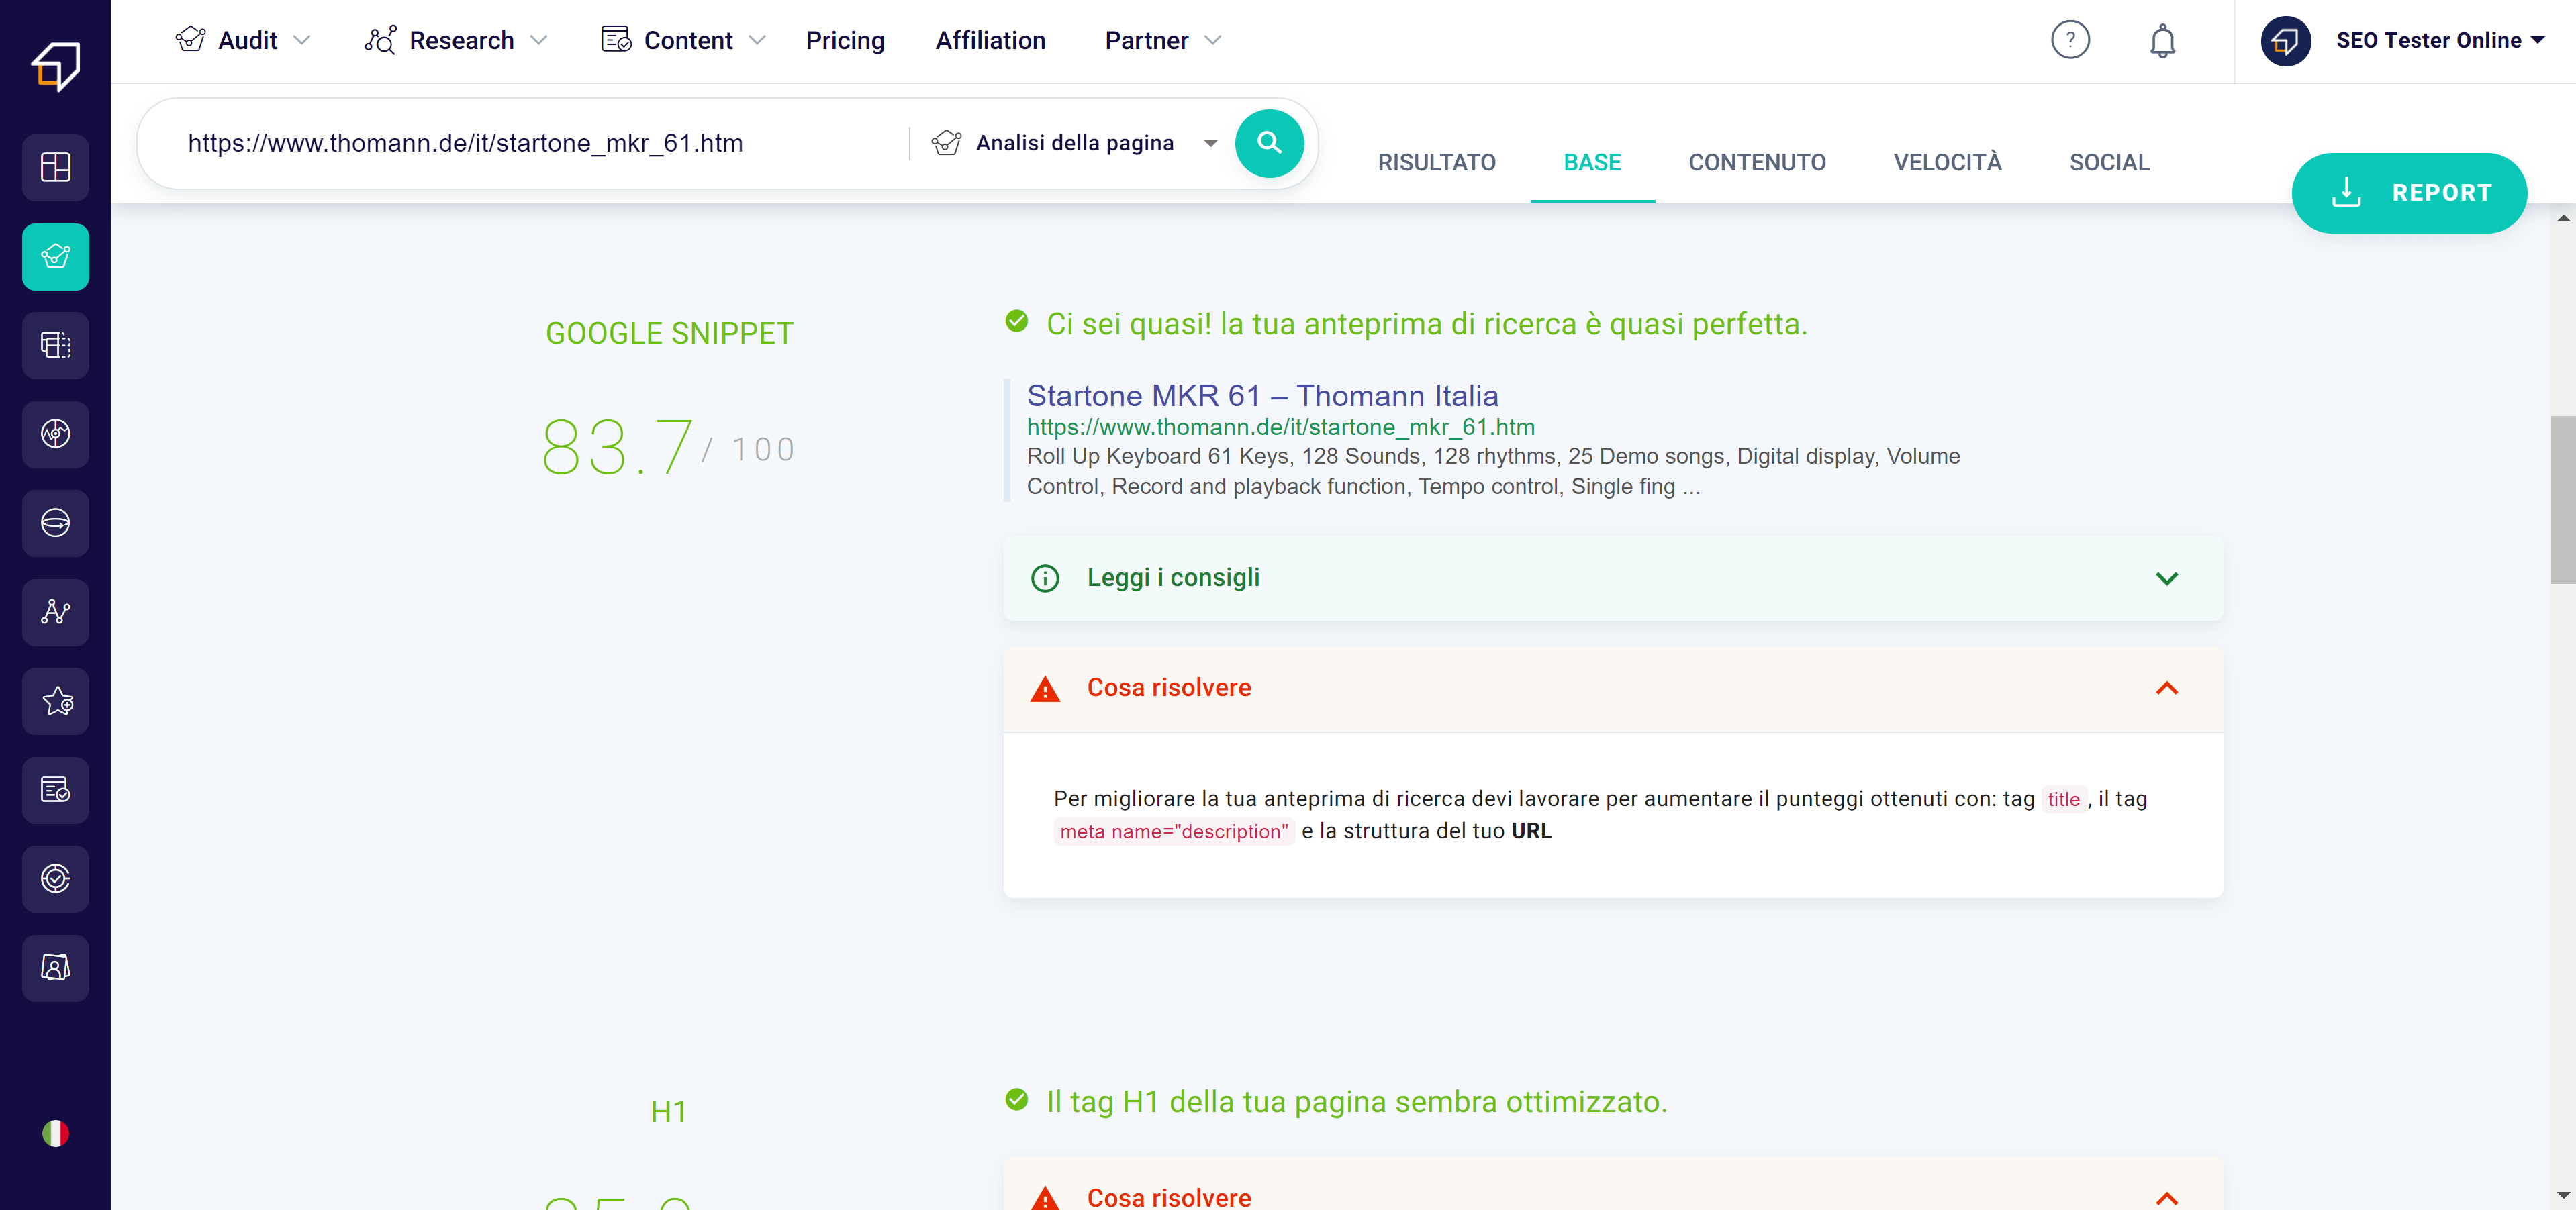The image size is (2576, 1210).
Task: Expand the Research dropdown menu
Action: (x=538, y=40)
